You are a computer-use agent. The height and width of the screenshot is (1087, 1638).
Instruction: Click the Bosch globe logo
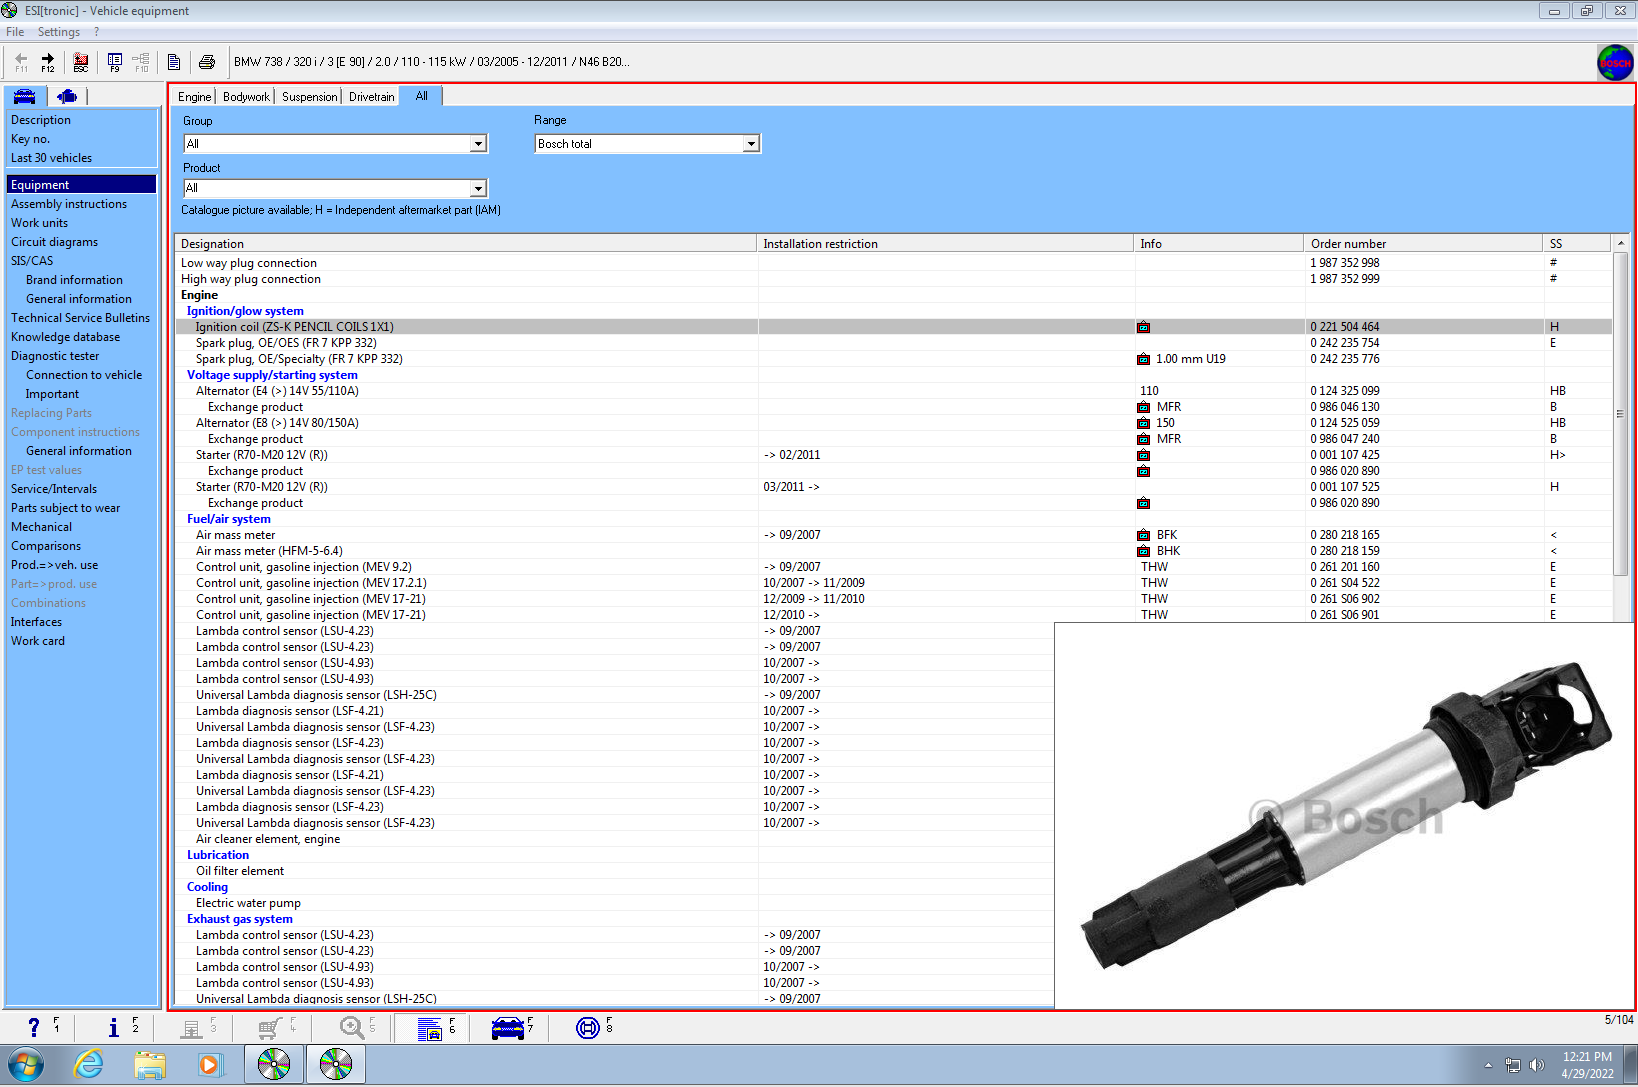click(1615, 62)
